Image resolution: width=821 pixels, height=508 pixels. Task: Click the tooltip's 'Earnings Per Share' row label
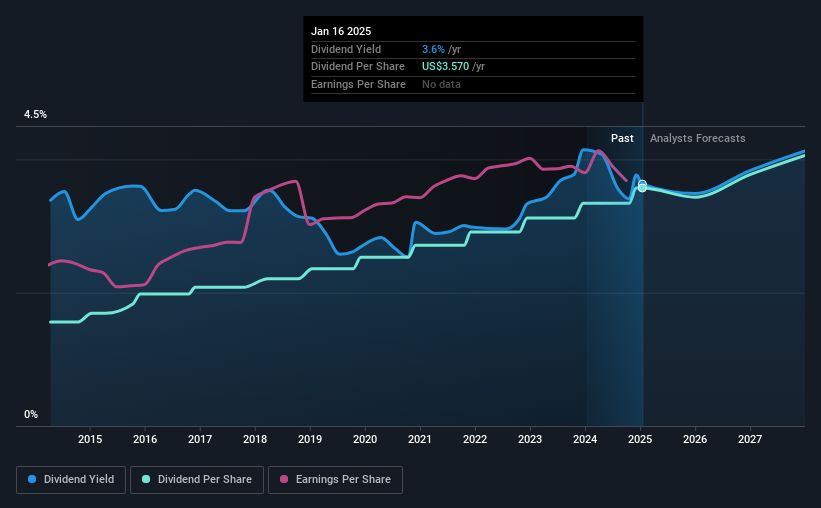pos(358,84)
